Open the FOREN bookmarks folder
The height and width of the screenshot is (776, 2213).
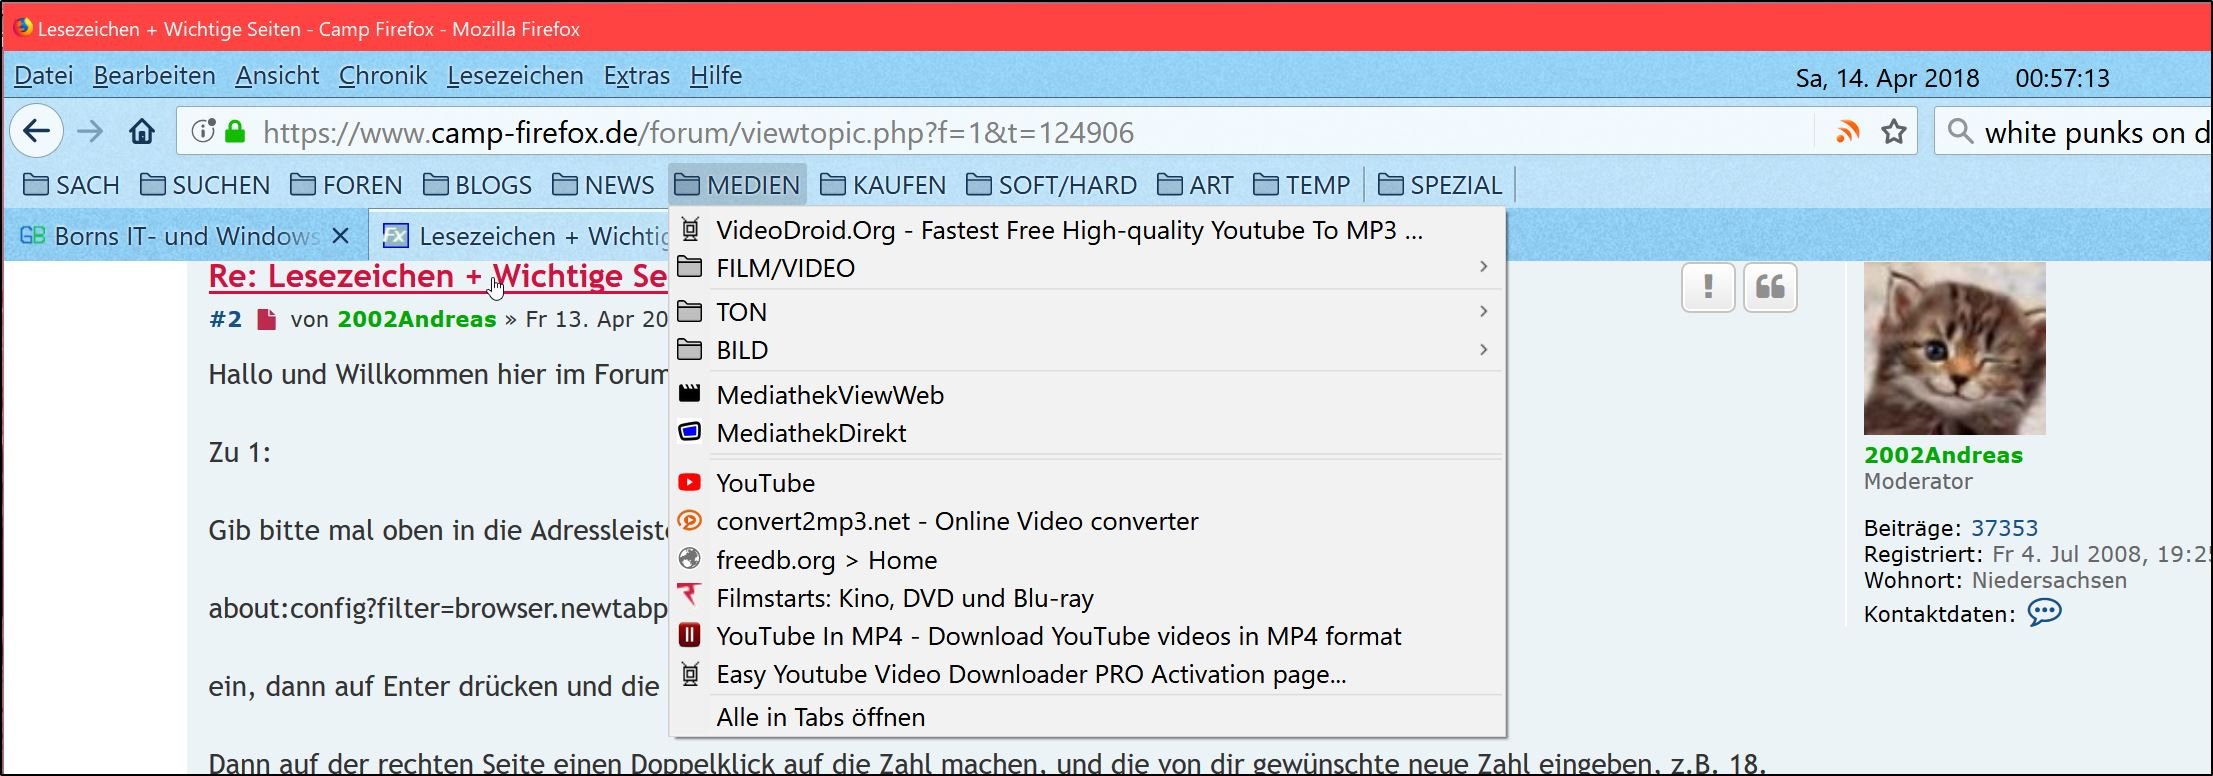point(346,185)
